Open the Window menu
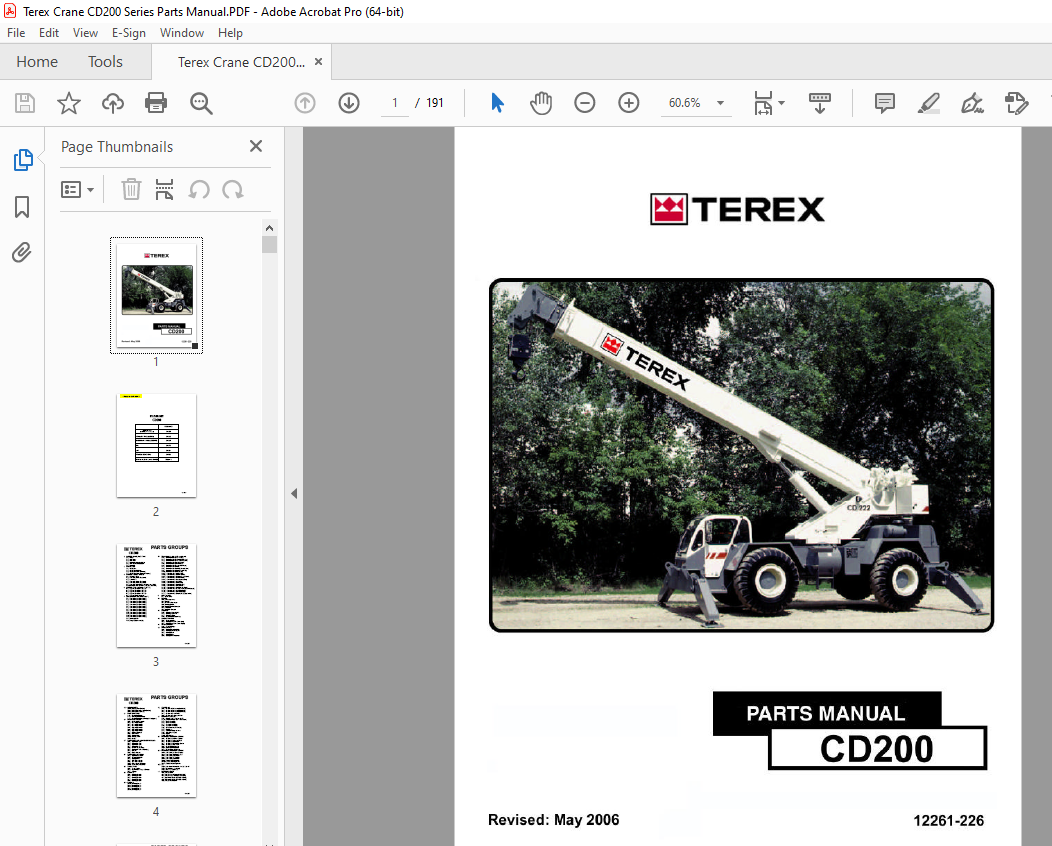Image resolution: width=1052 pixels, height=846 pixels. (182, 33)
